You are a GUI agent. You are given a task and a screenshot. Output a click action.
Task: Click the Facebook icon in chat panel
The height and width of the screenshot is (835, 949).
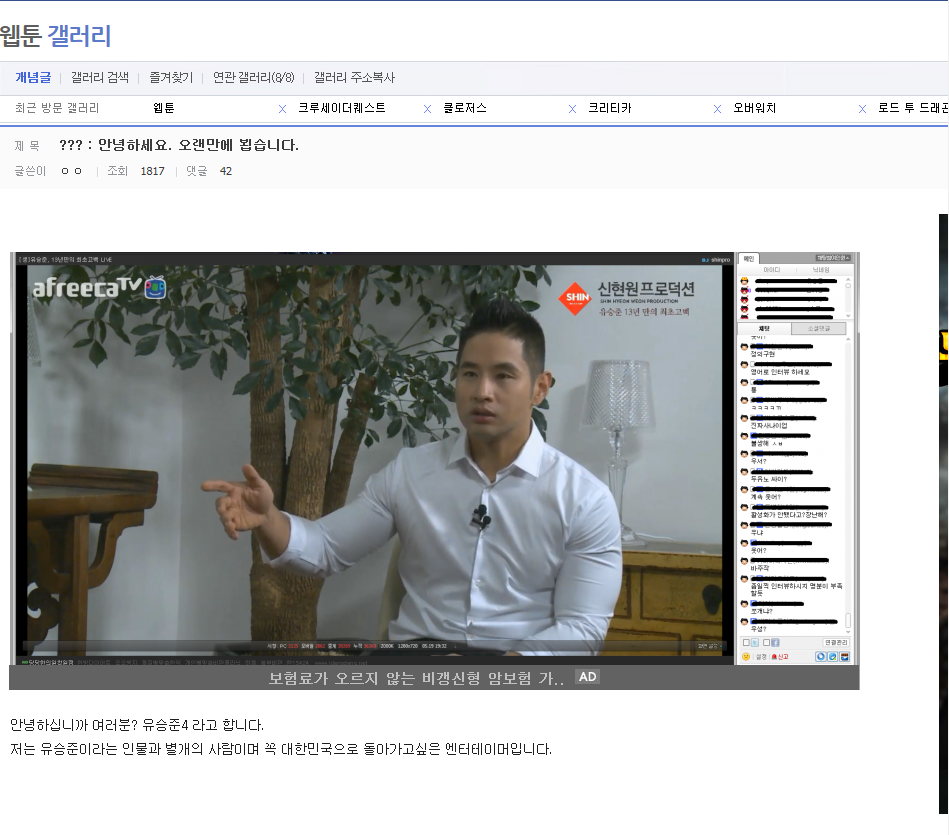pos(775,643)
